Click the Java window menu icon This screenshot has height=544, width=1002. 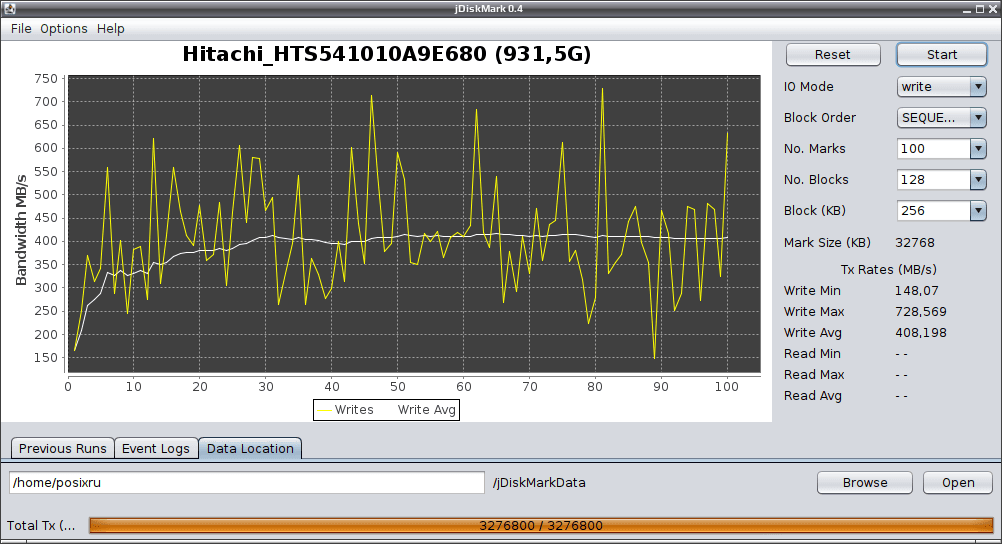pos(9,8)
